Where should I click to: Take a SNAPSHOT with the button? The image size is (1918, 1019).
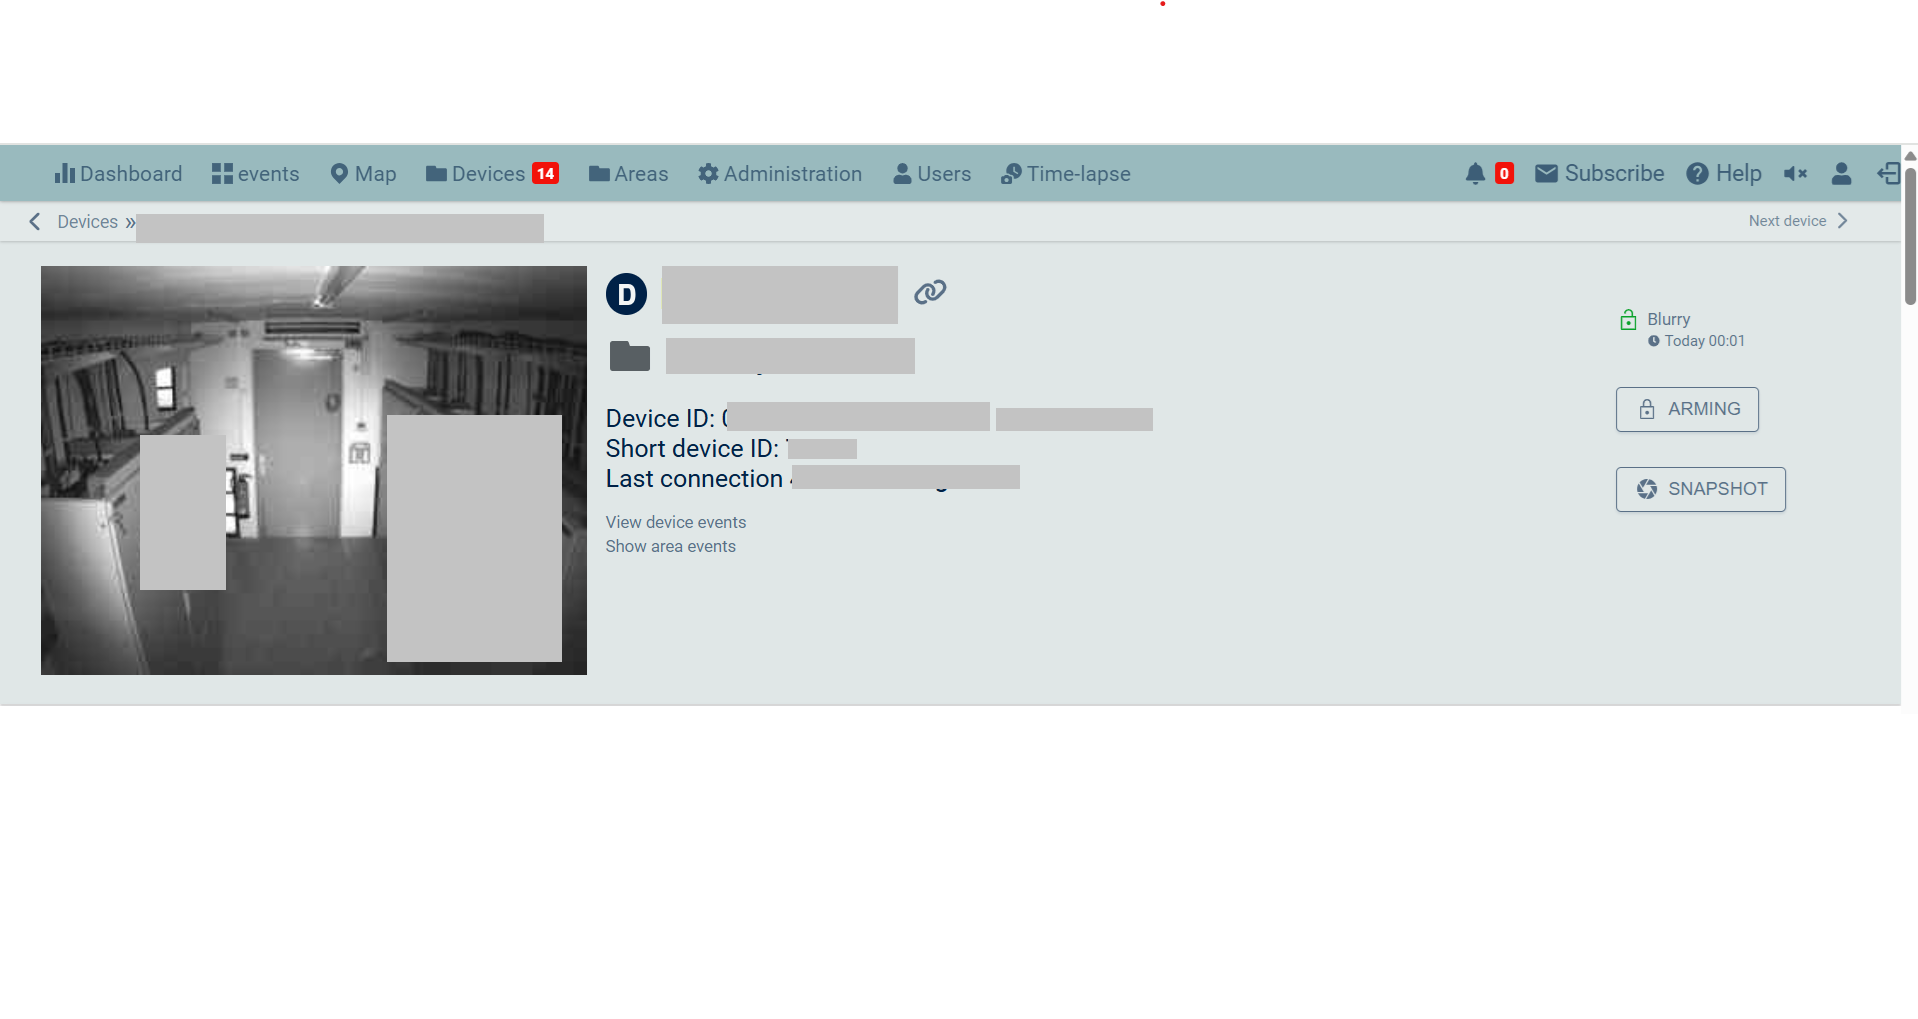point(1701,490)
